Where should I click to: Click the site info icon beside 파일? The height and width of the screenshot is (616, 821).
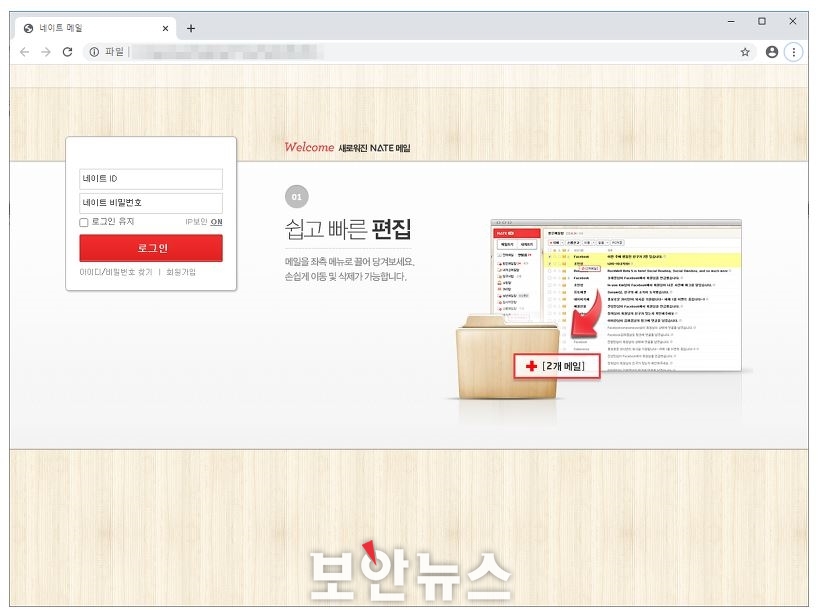94,52
